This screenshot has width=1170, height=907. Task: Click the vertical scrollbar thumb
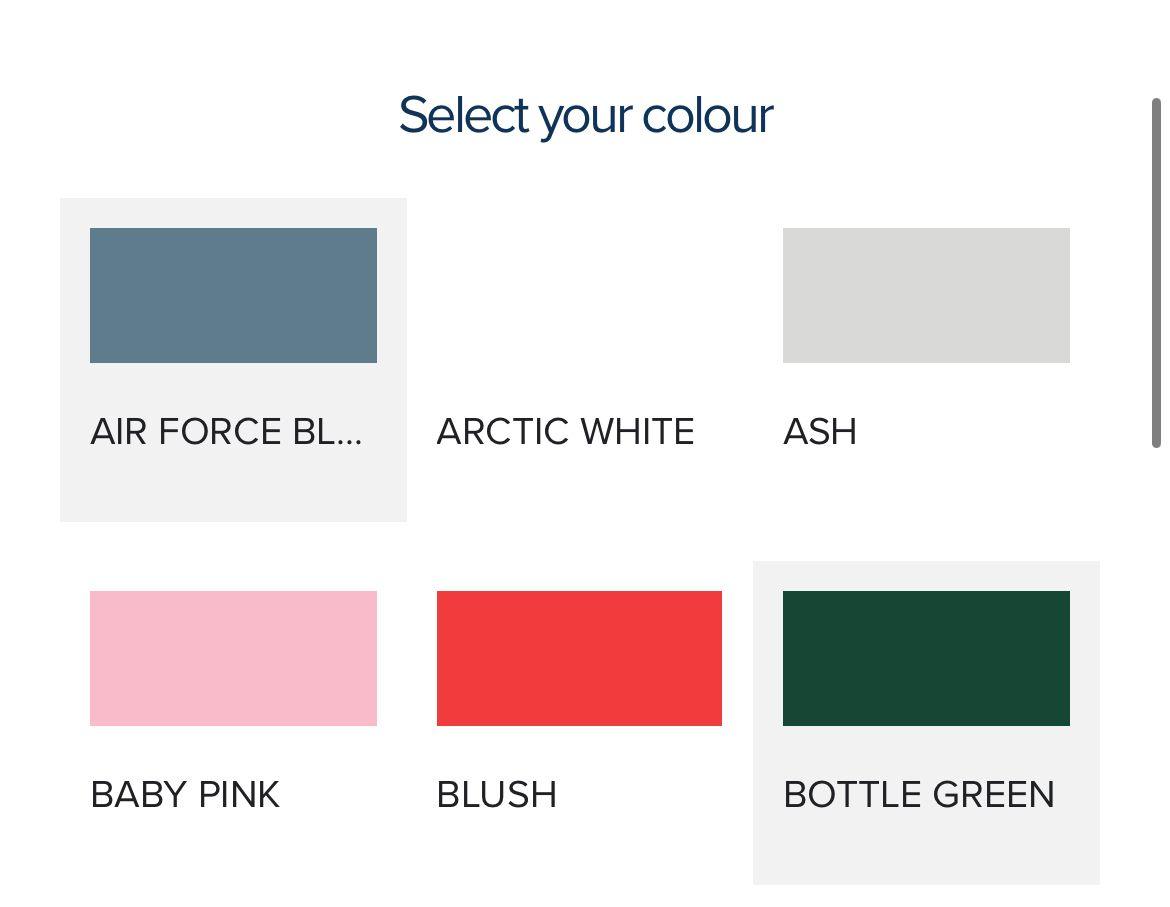point(1156,272)
